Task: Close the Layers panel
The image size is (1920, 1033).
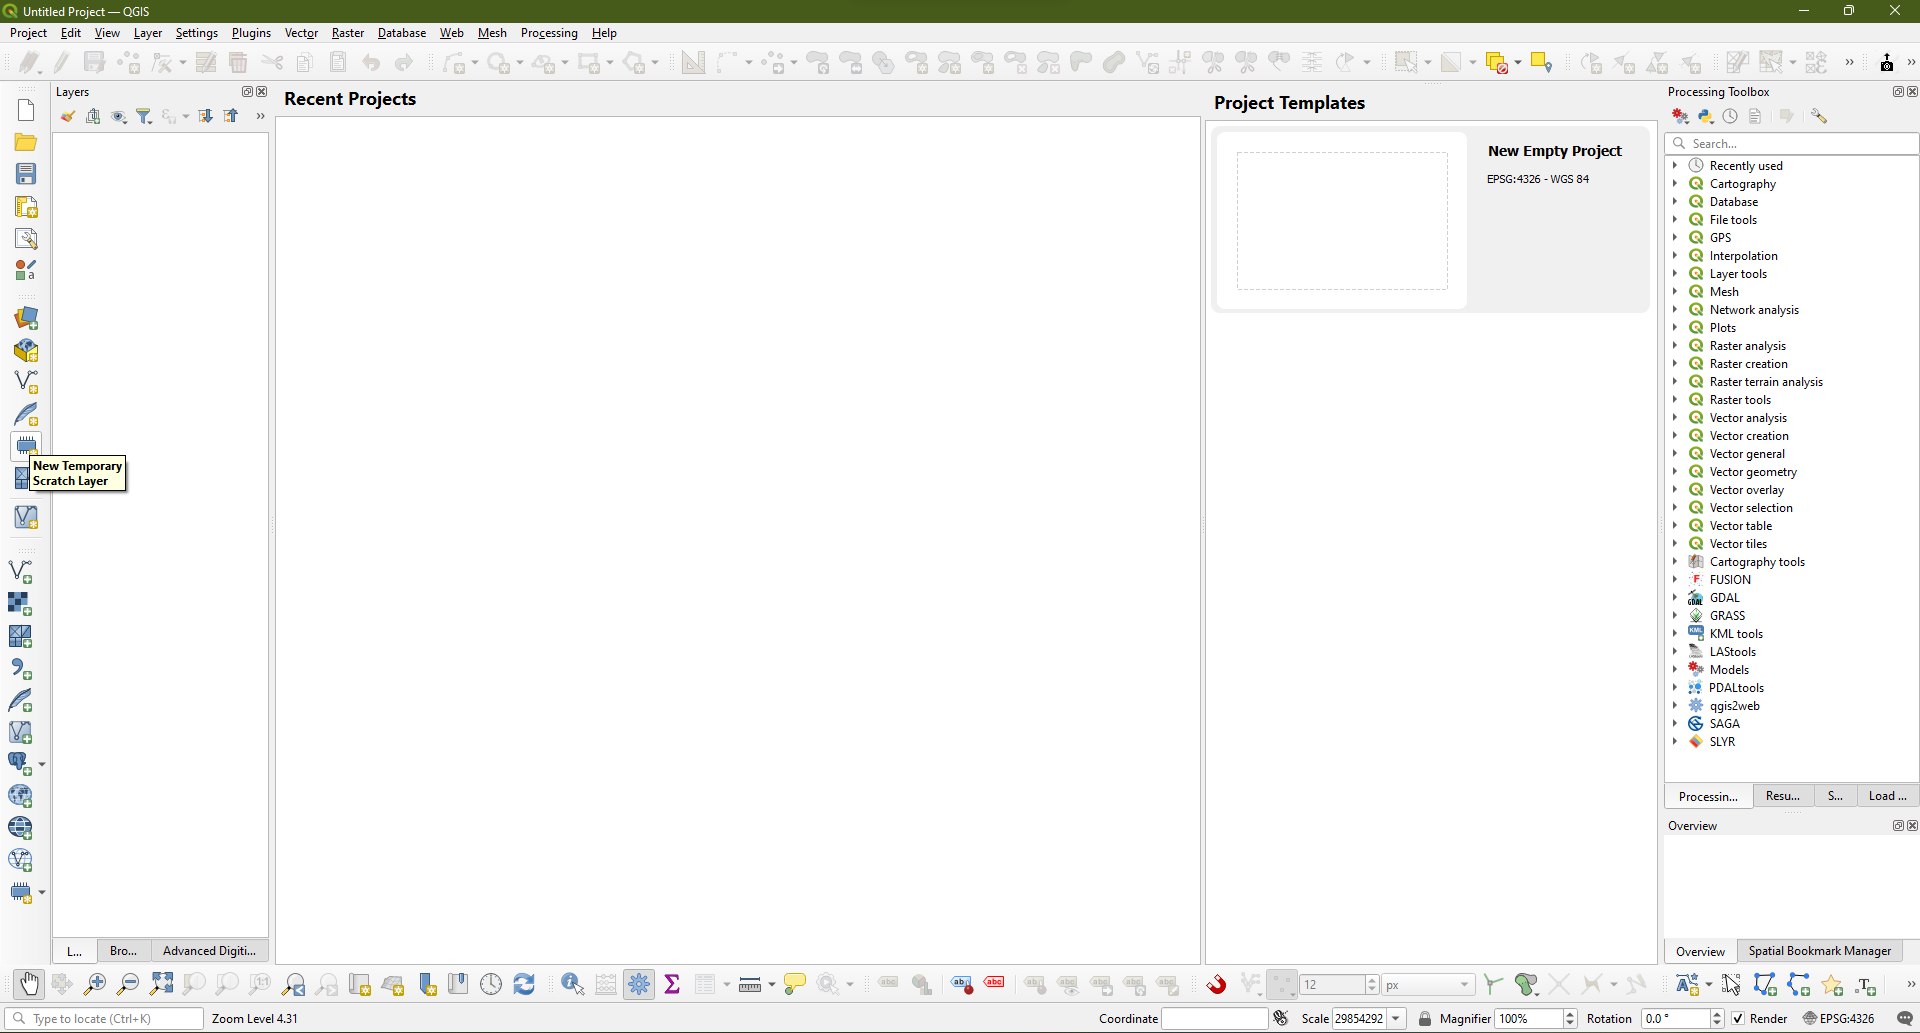Action: [262, 91]
